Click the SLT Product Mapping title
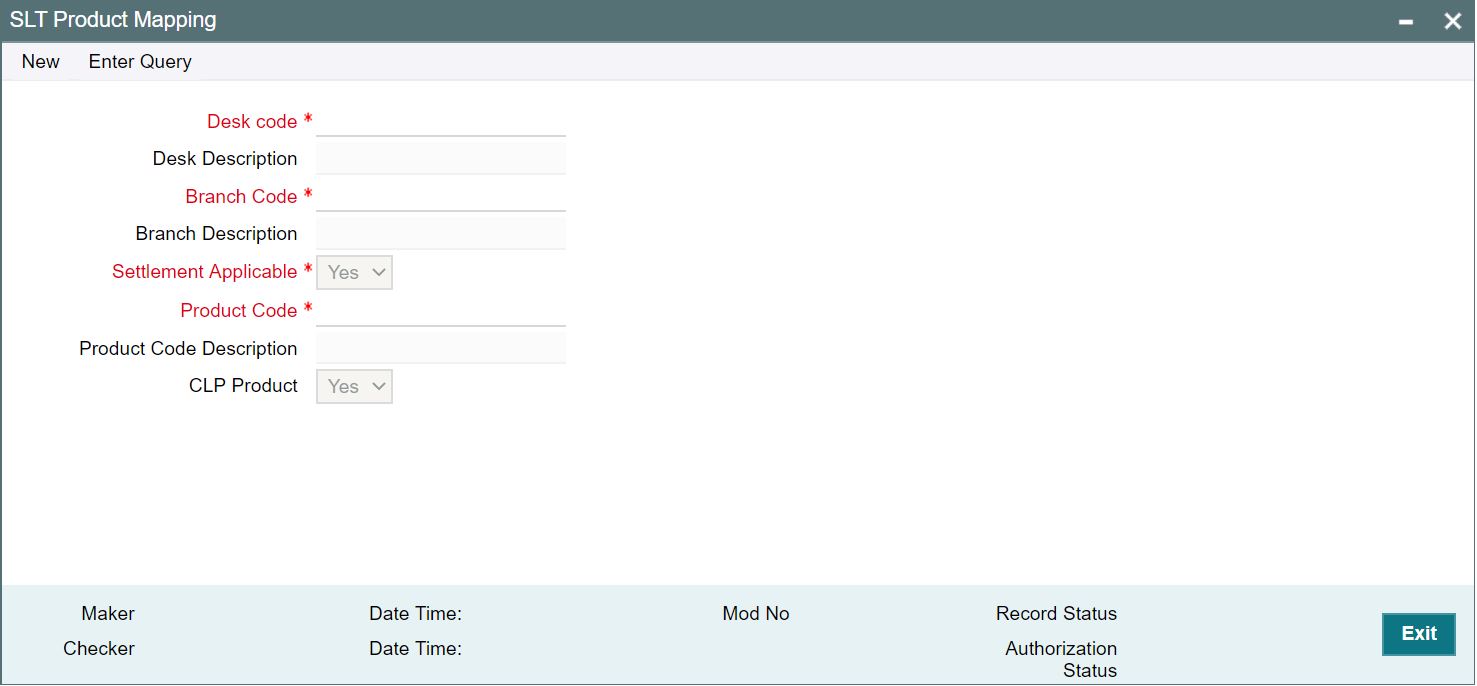This screenshot has height=686, width=1477. [113, 20]
